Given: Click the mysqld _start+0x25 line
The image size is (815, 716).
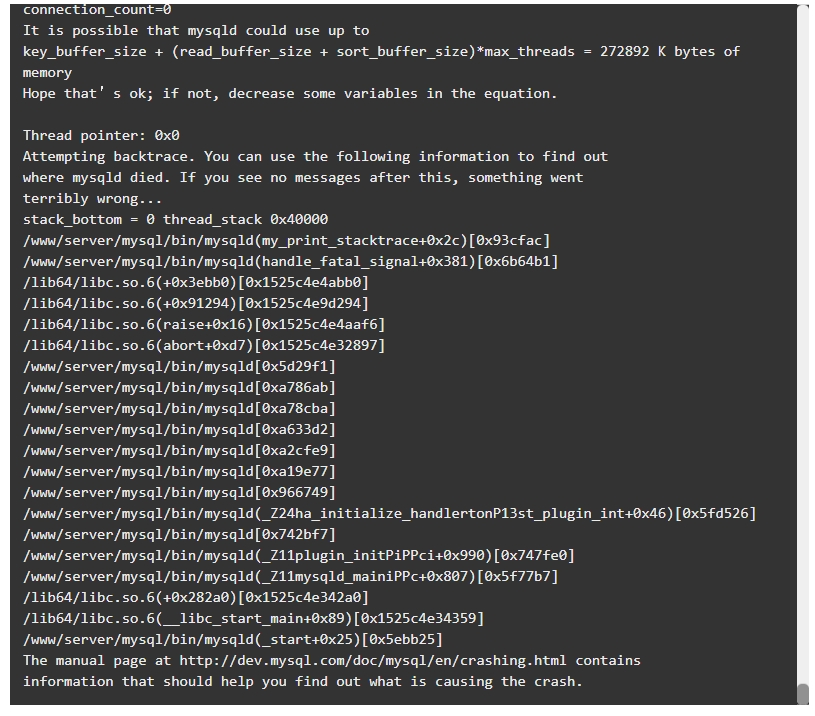Looking at the screenshot, I should [x=233, y=639].
